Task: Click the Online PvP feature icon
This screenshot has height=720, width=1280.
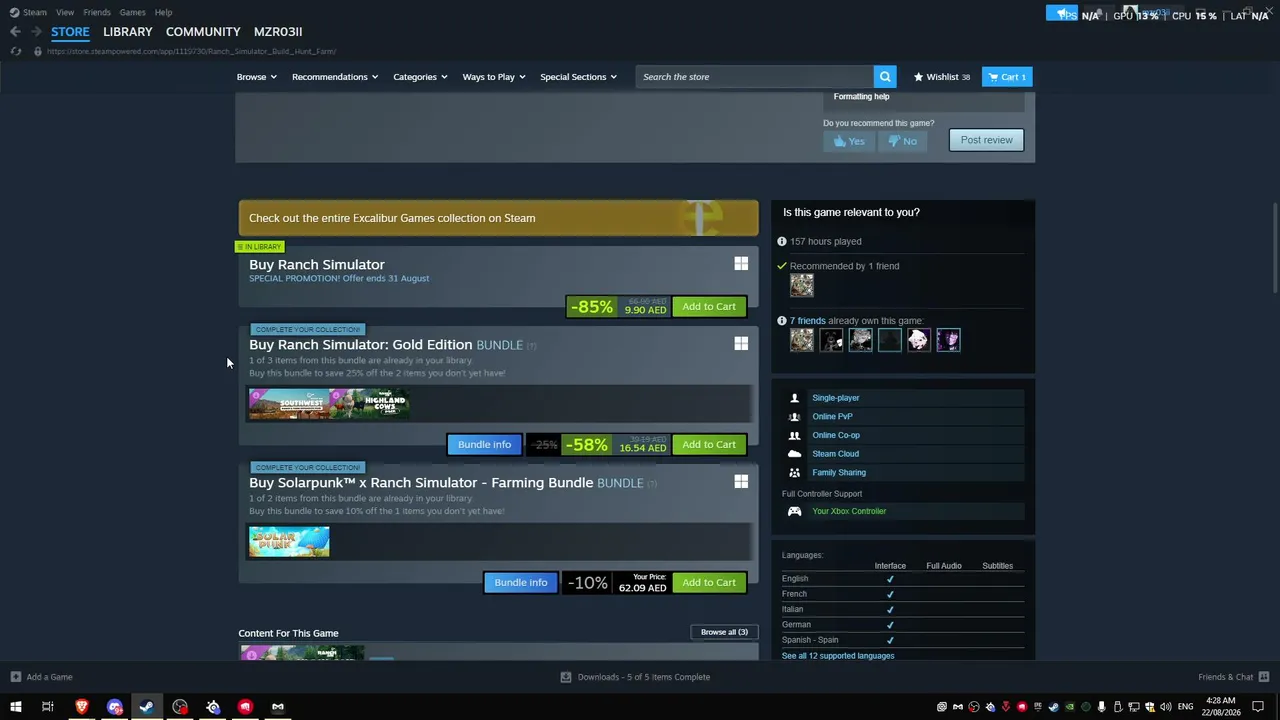Action: point(794,417)
